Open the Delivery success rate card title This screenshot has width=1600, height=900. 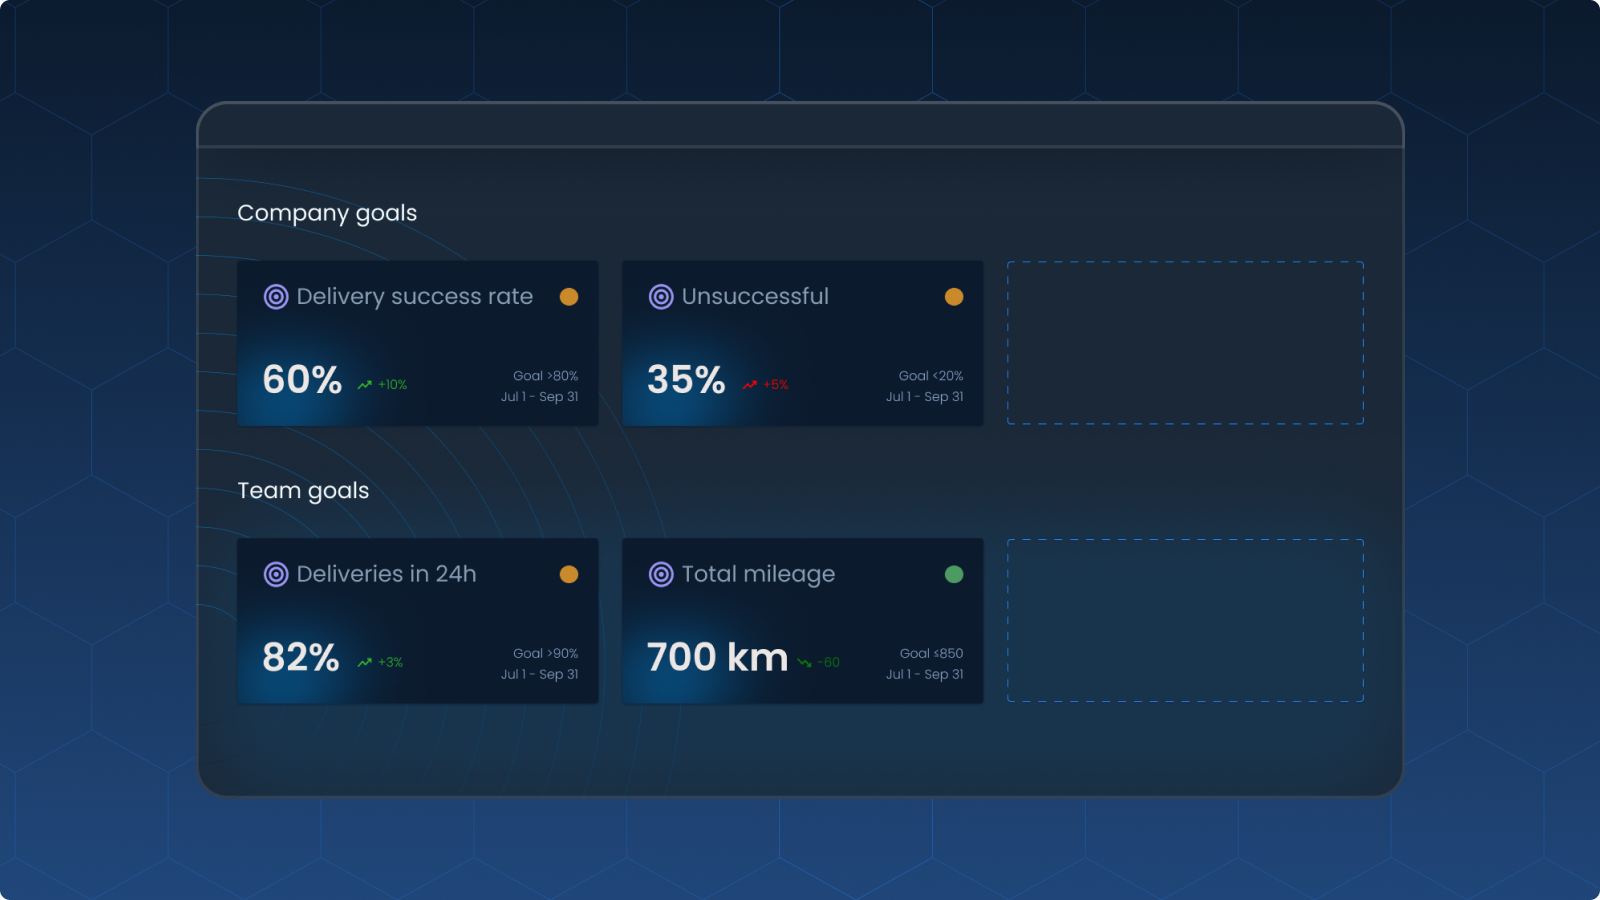click(x=415, y=297)
